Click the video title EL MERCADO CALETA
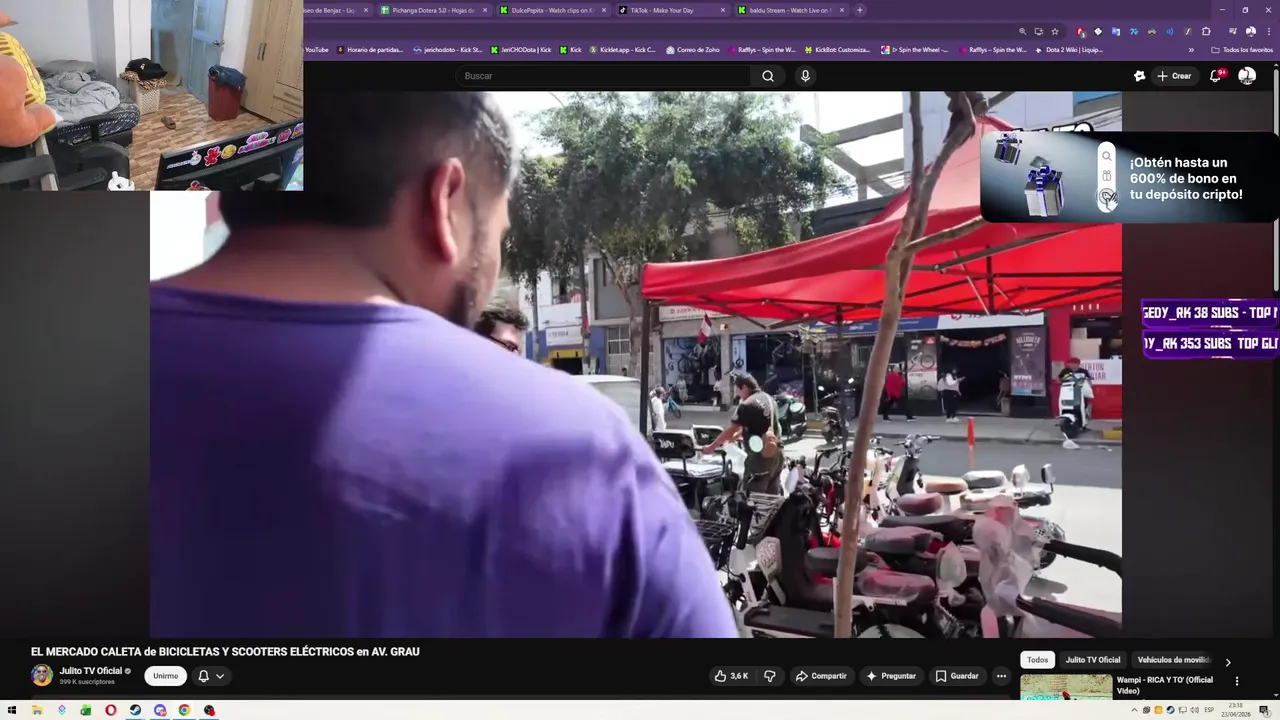The height and width of the screenshot is (720, 1280). point(225,652)
